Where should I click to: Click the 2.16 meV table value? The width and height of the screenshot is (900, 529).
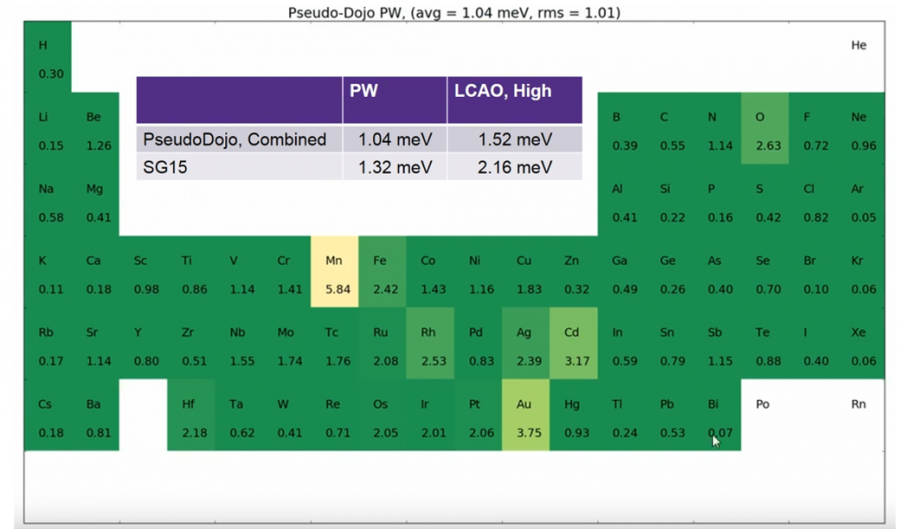pyautogui.click(x=515, y=167)
